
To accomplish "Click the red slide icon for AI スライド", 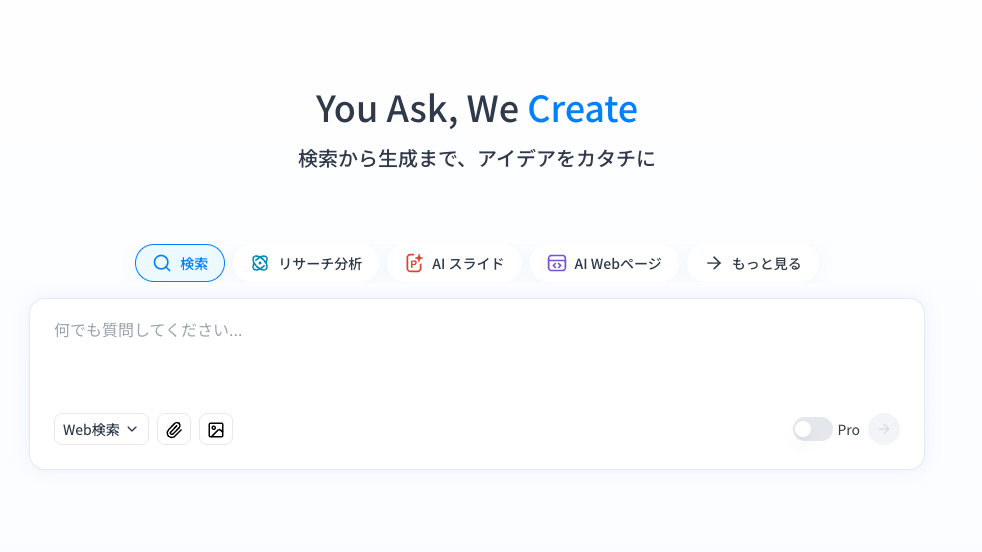I will point(414,263).
